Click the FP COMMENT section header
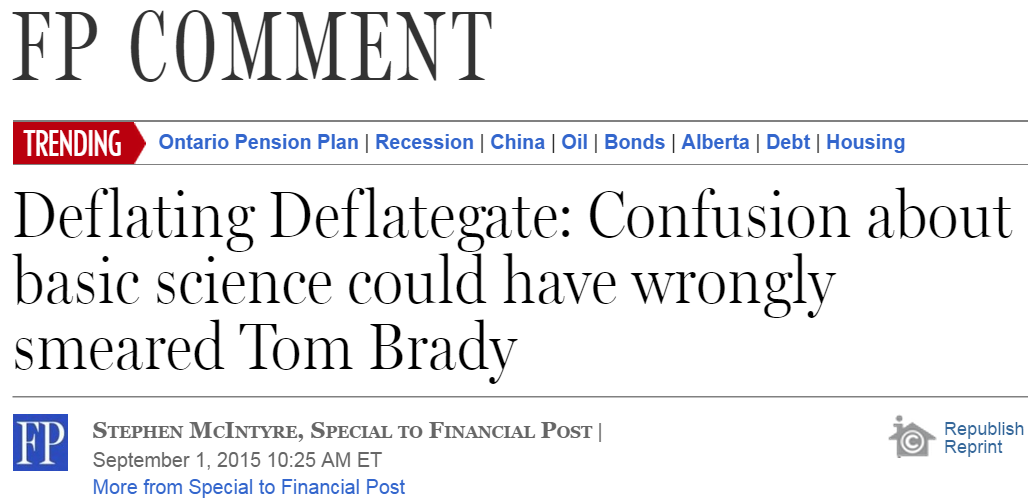 point(252,48)
